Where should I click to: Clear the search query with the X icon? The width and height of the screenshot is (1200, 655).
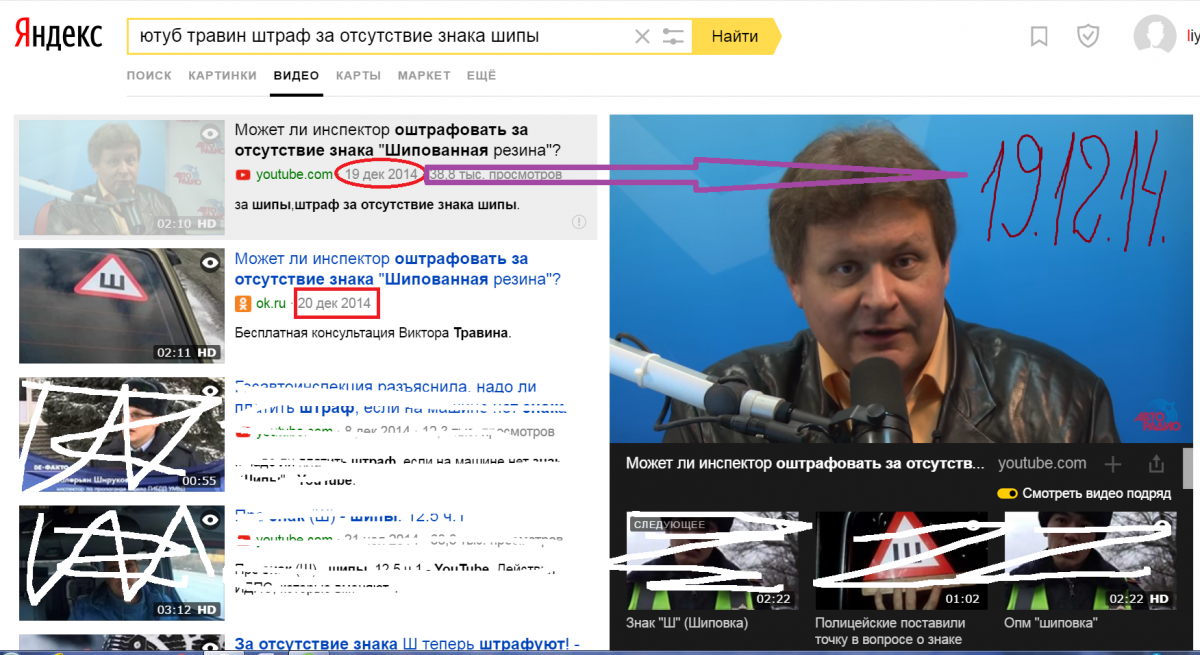coord(642,36)
